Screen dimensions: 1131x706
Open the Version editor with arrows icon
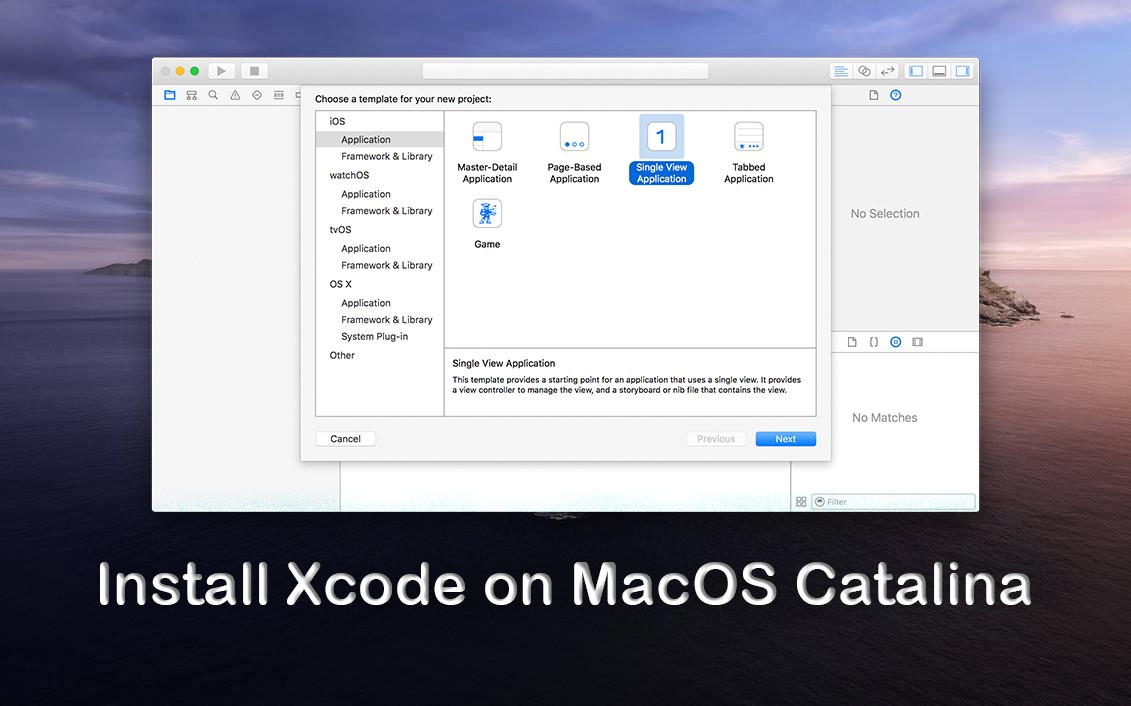point(887,71)
